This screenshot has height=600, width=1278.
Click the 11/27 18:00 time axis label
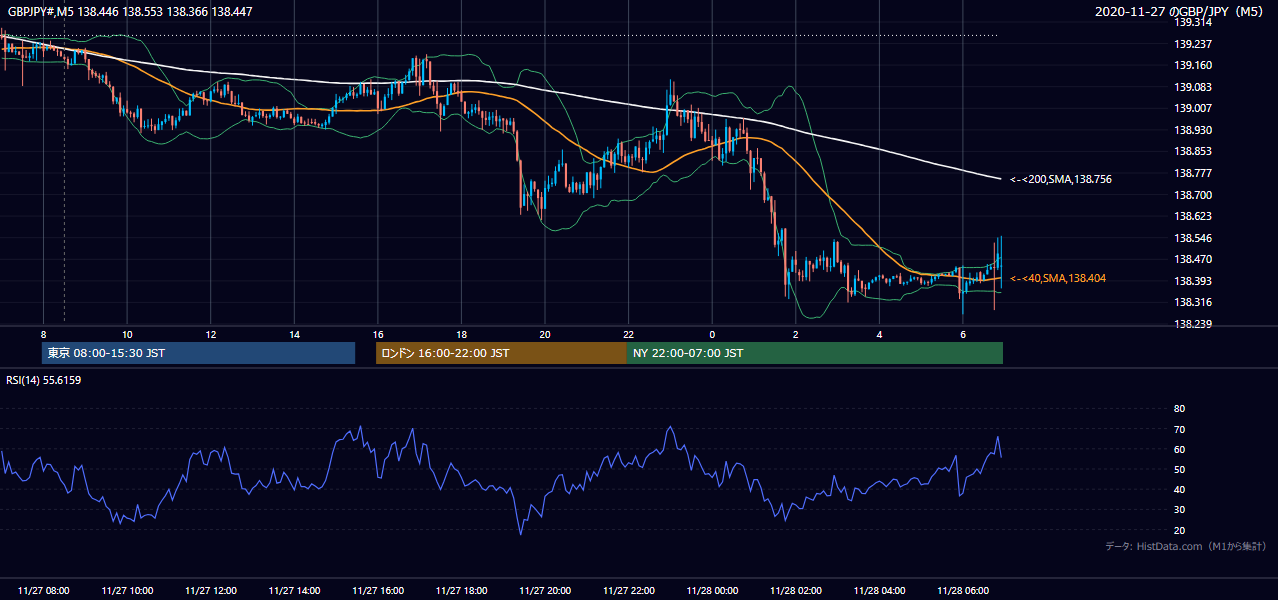click(x=461, y=591)
